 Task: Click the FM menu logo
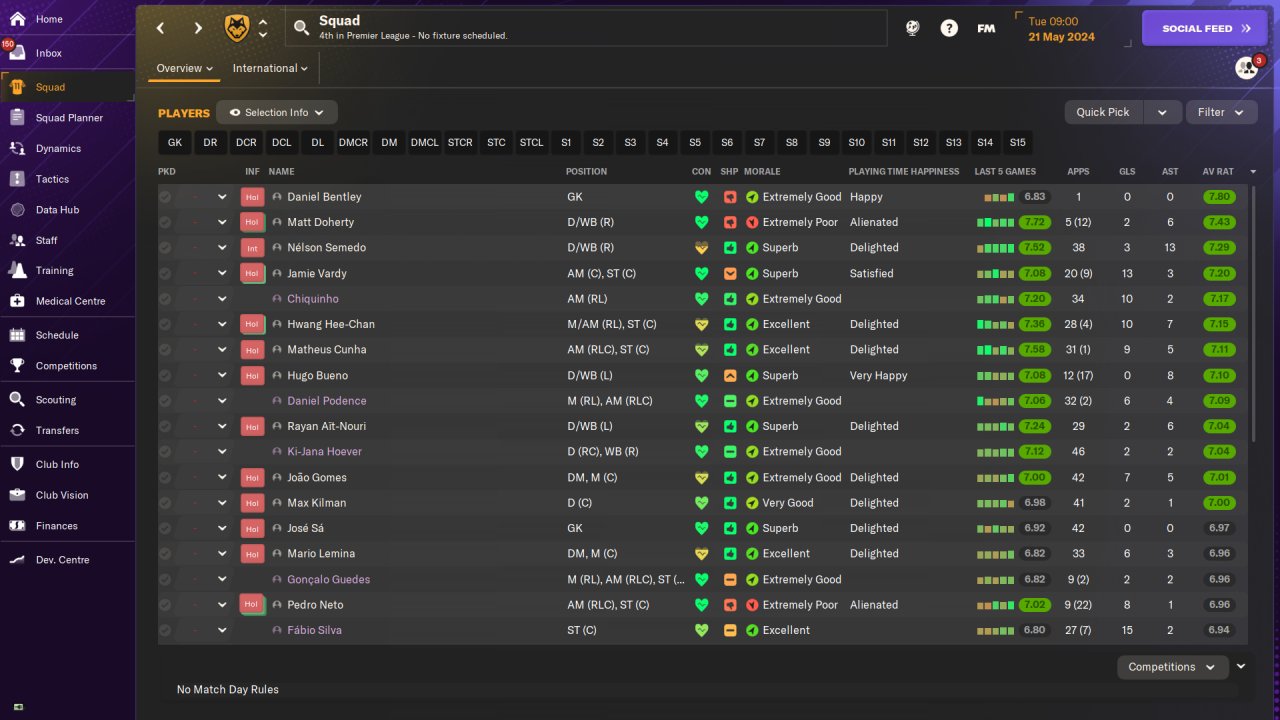point(986,28)
